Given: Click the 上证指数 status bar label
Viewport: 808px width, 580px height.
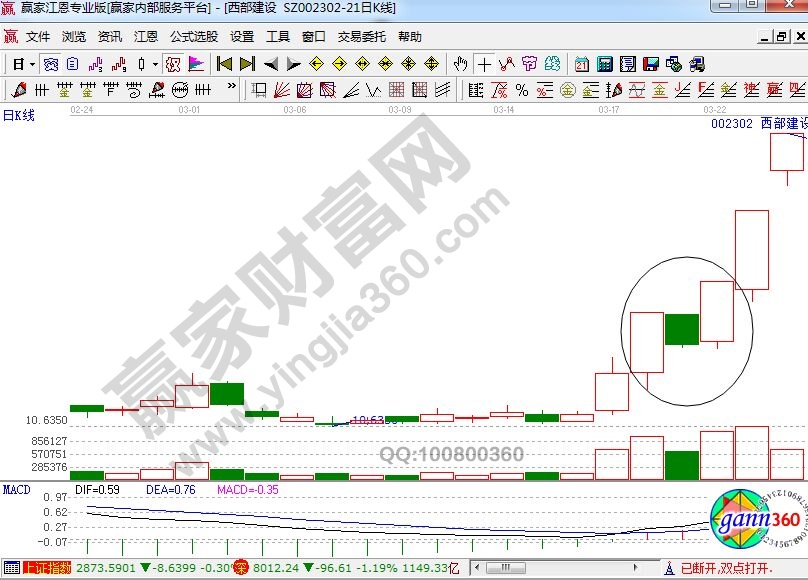Looking at the screenshot, I should coord(48,568).
